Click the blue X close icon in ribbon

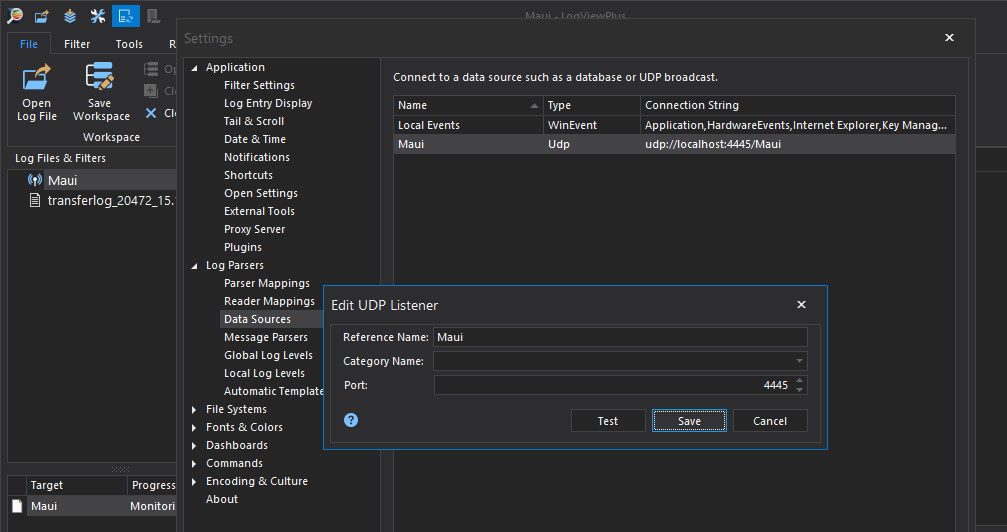point(151,113)
